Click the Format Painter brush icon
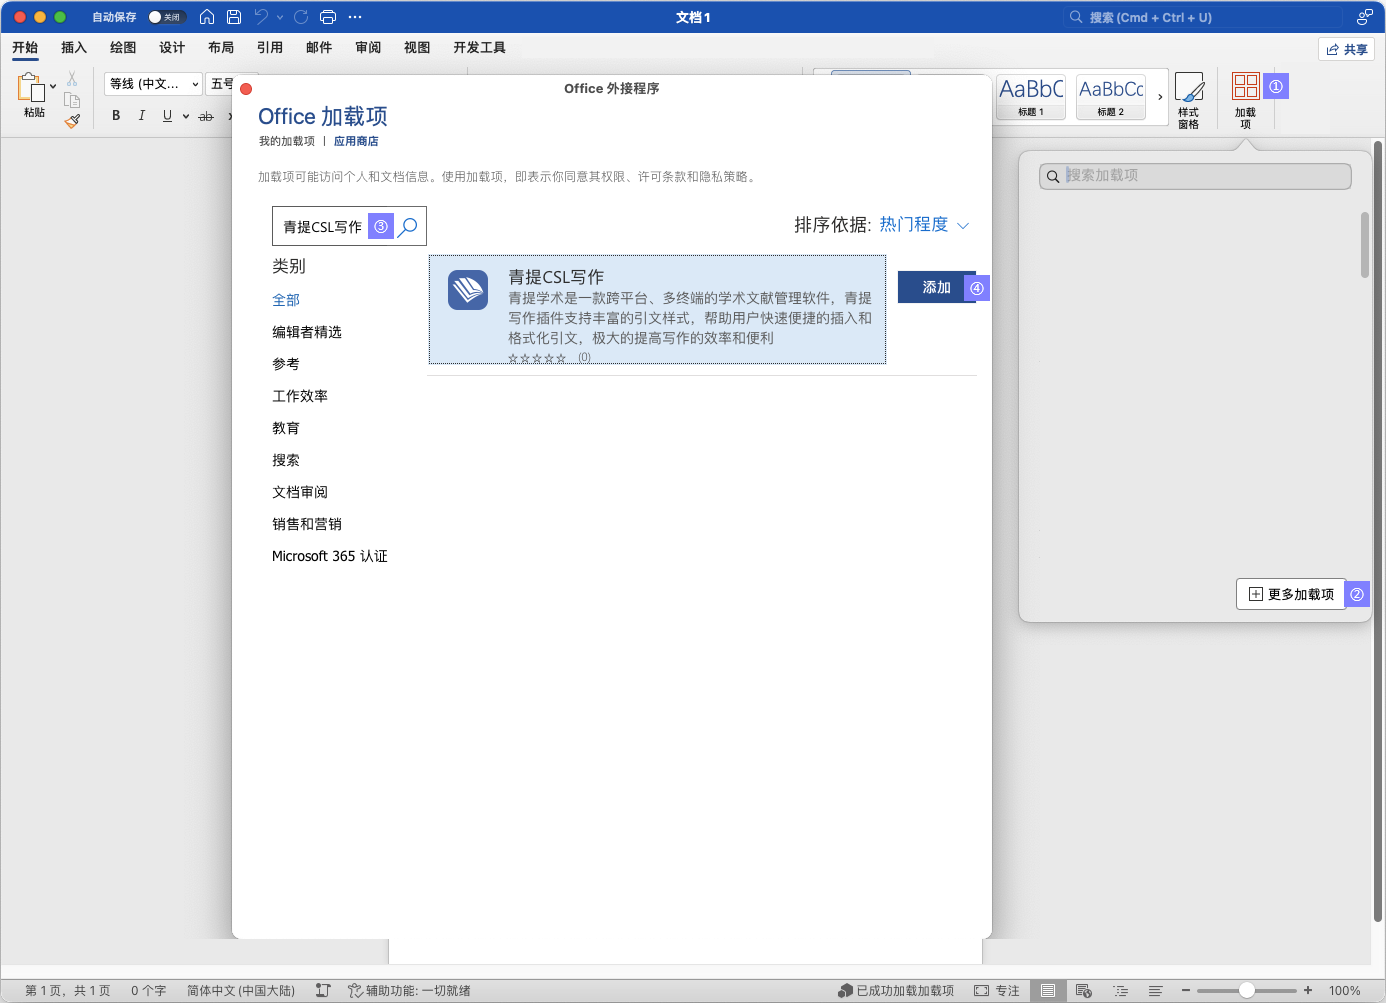Image resolution: width=1386 pixels, height=1003 pixels. click(72, 121)
